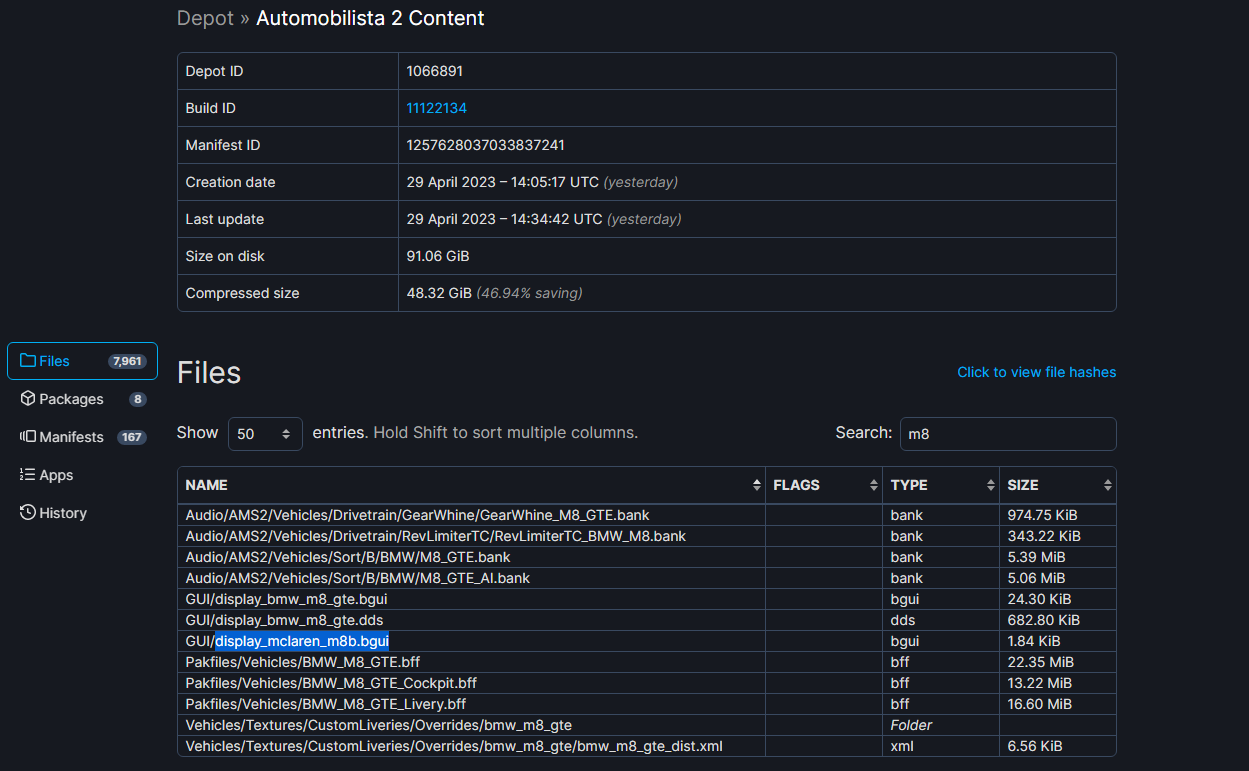This screenshot has width=1249, height=771.
Task: Select the RevLimiterTC_BMW_M8.bank file row
Action: tap(647, 536)
